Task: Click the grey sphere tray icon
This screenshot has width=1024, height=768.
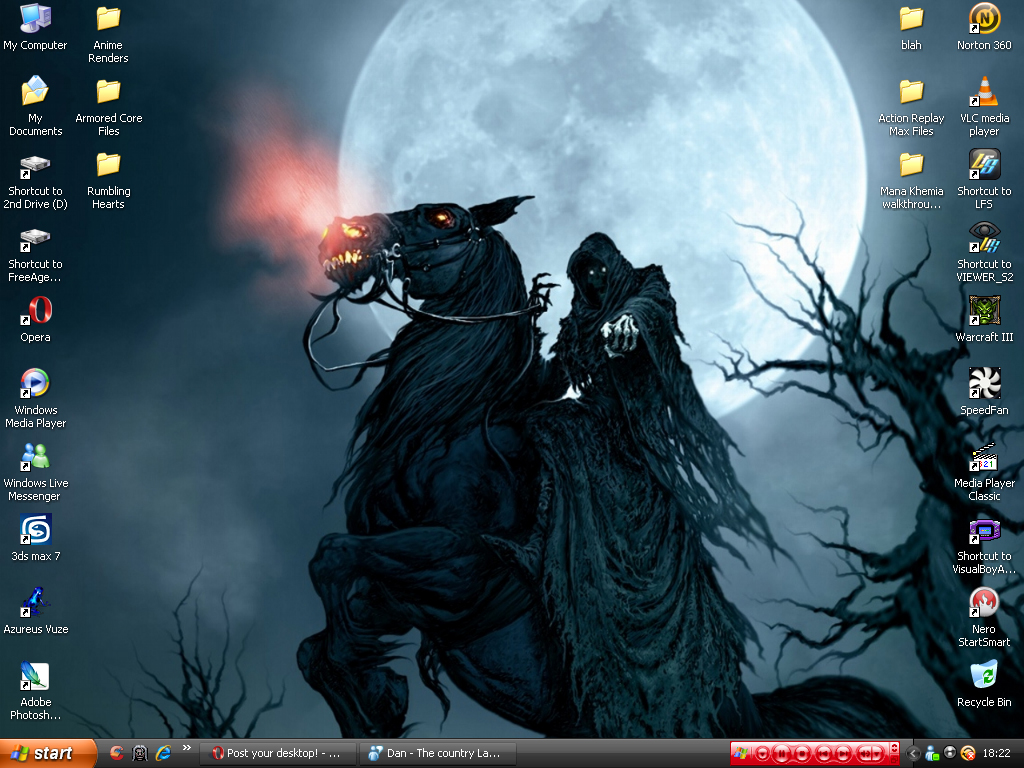Action: click(x=950, y=752)
